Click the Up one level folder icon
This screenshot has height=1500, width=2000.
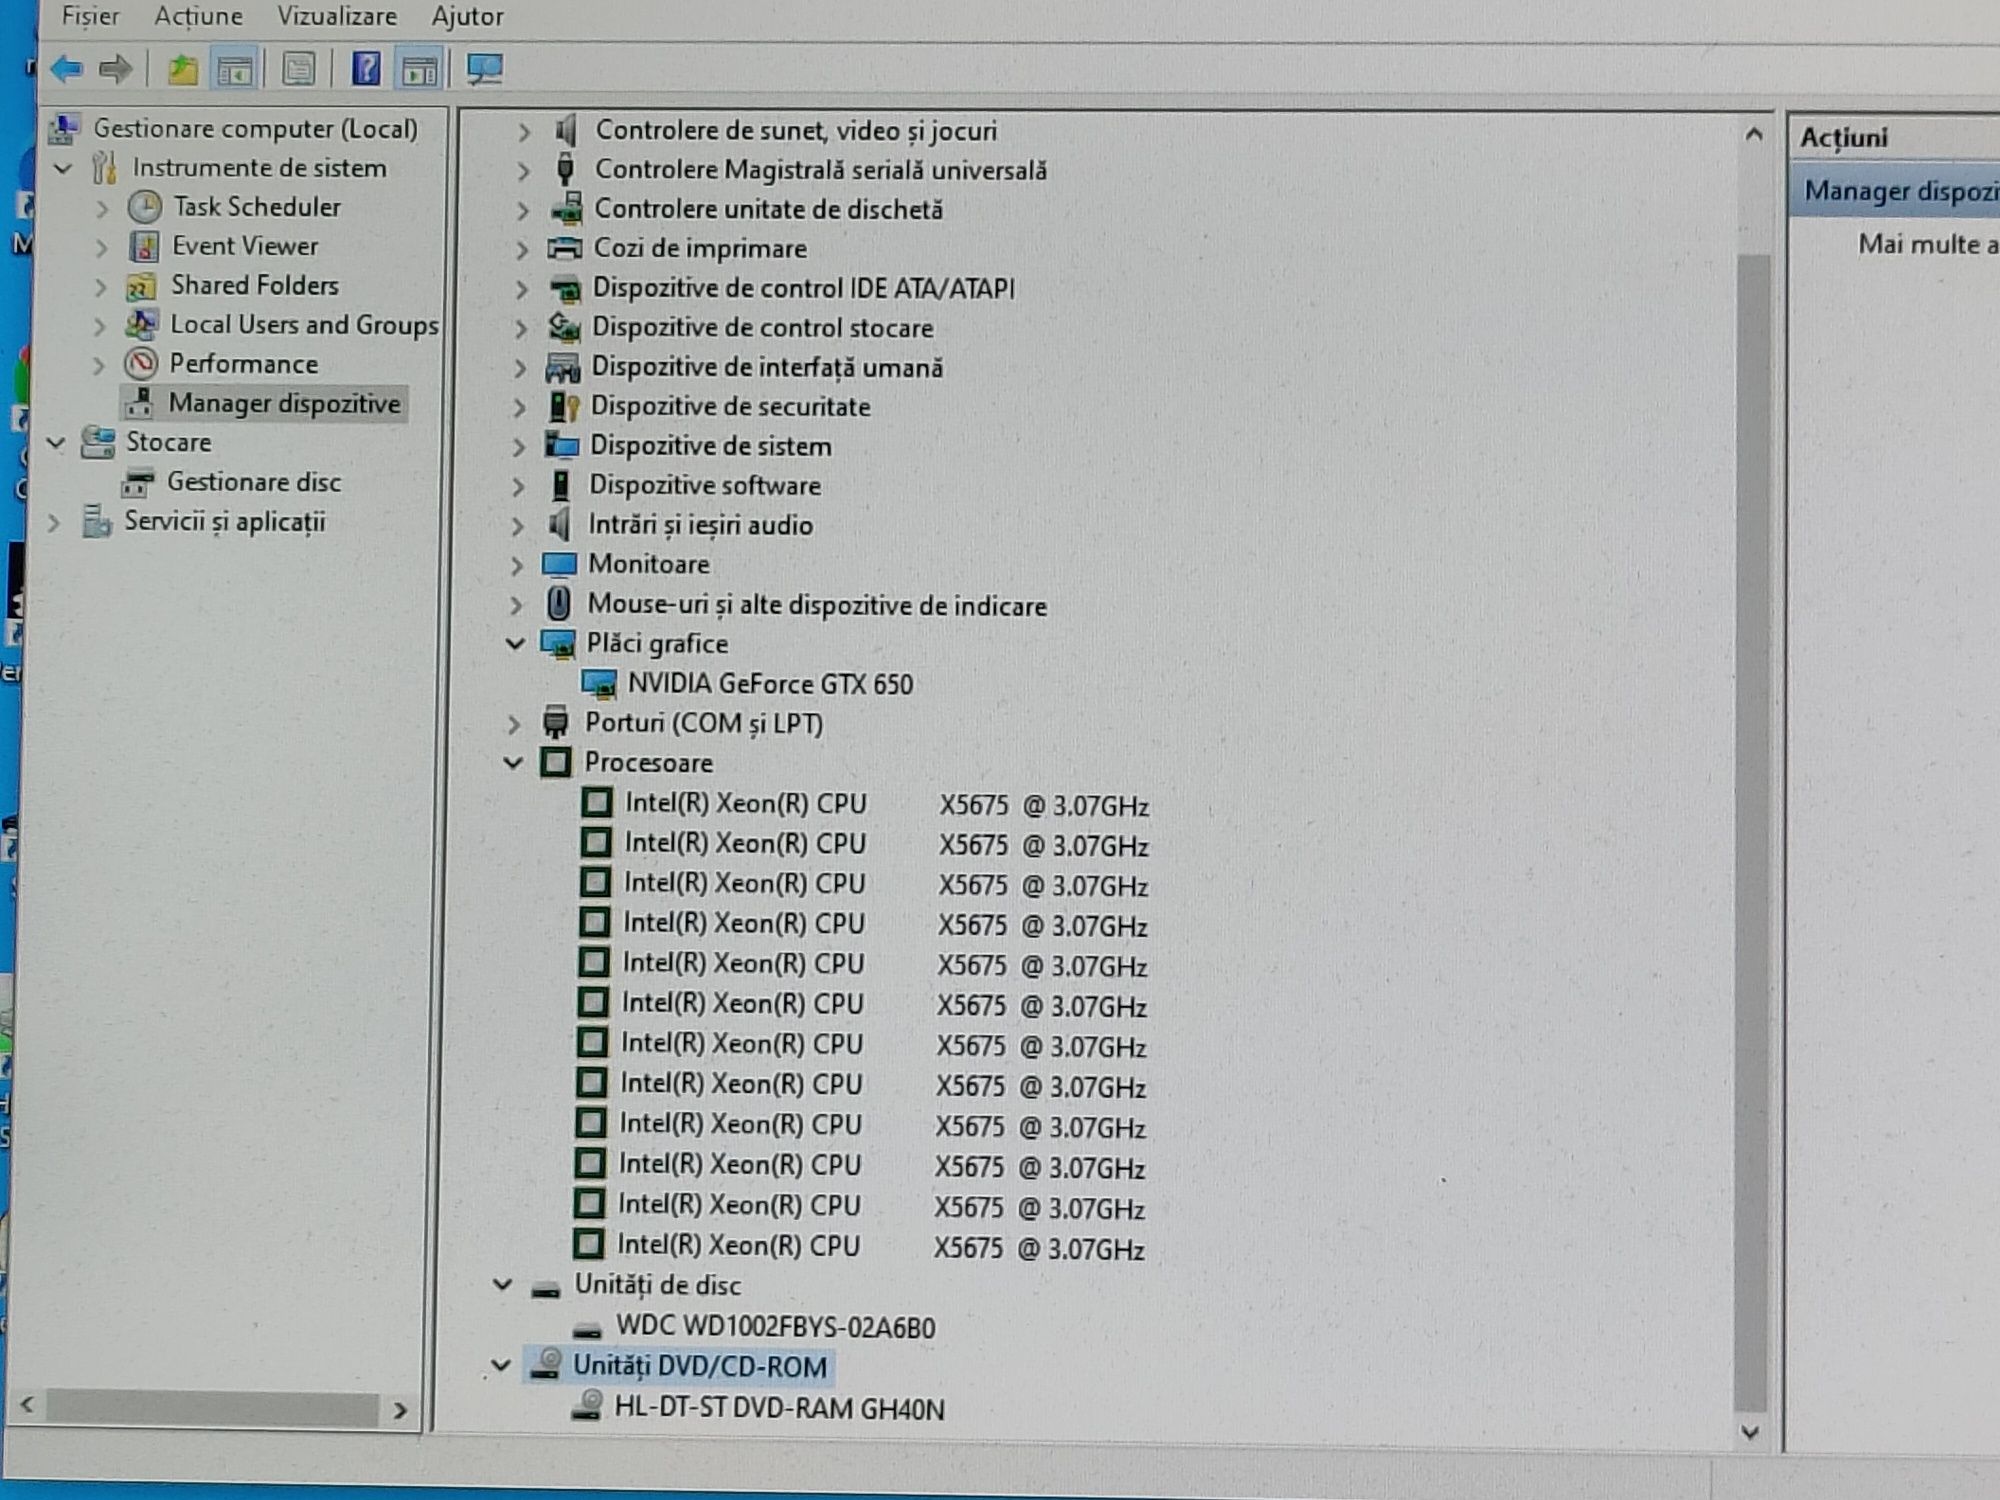pyautogui.click(x=182, y=70)
